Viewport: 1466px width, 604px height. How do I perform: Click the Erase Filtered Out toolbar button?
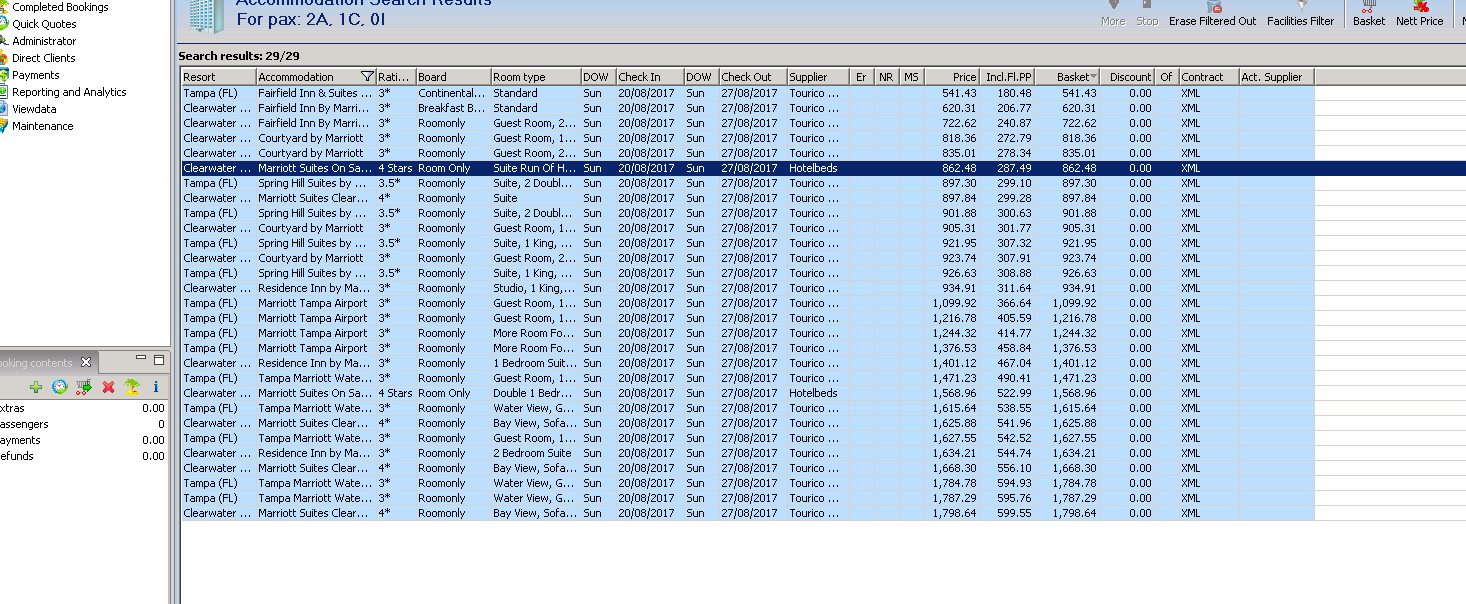pyautogui.click(x=1212, y=14)
